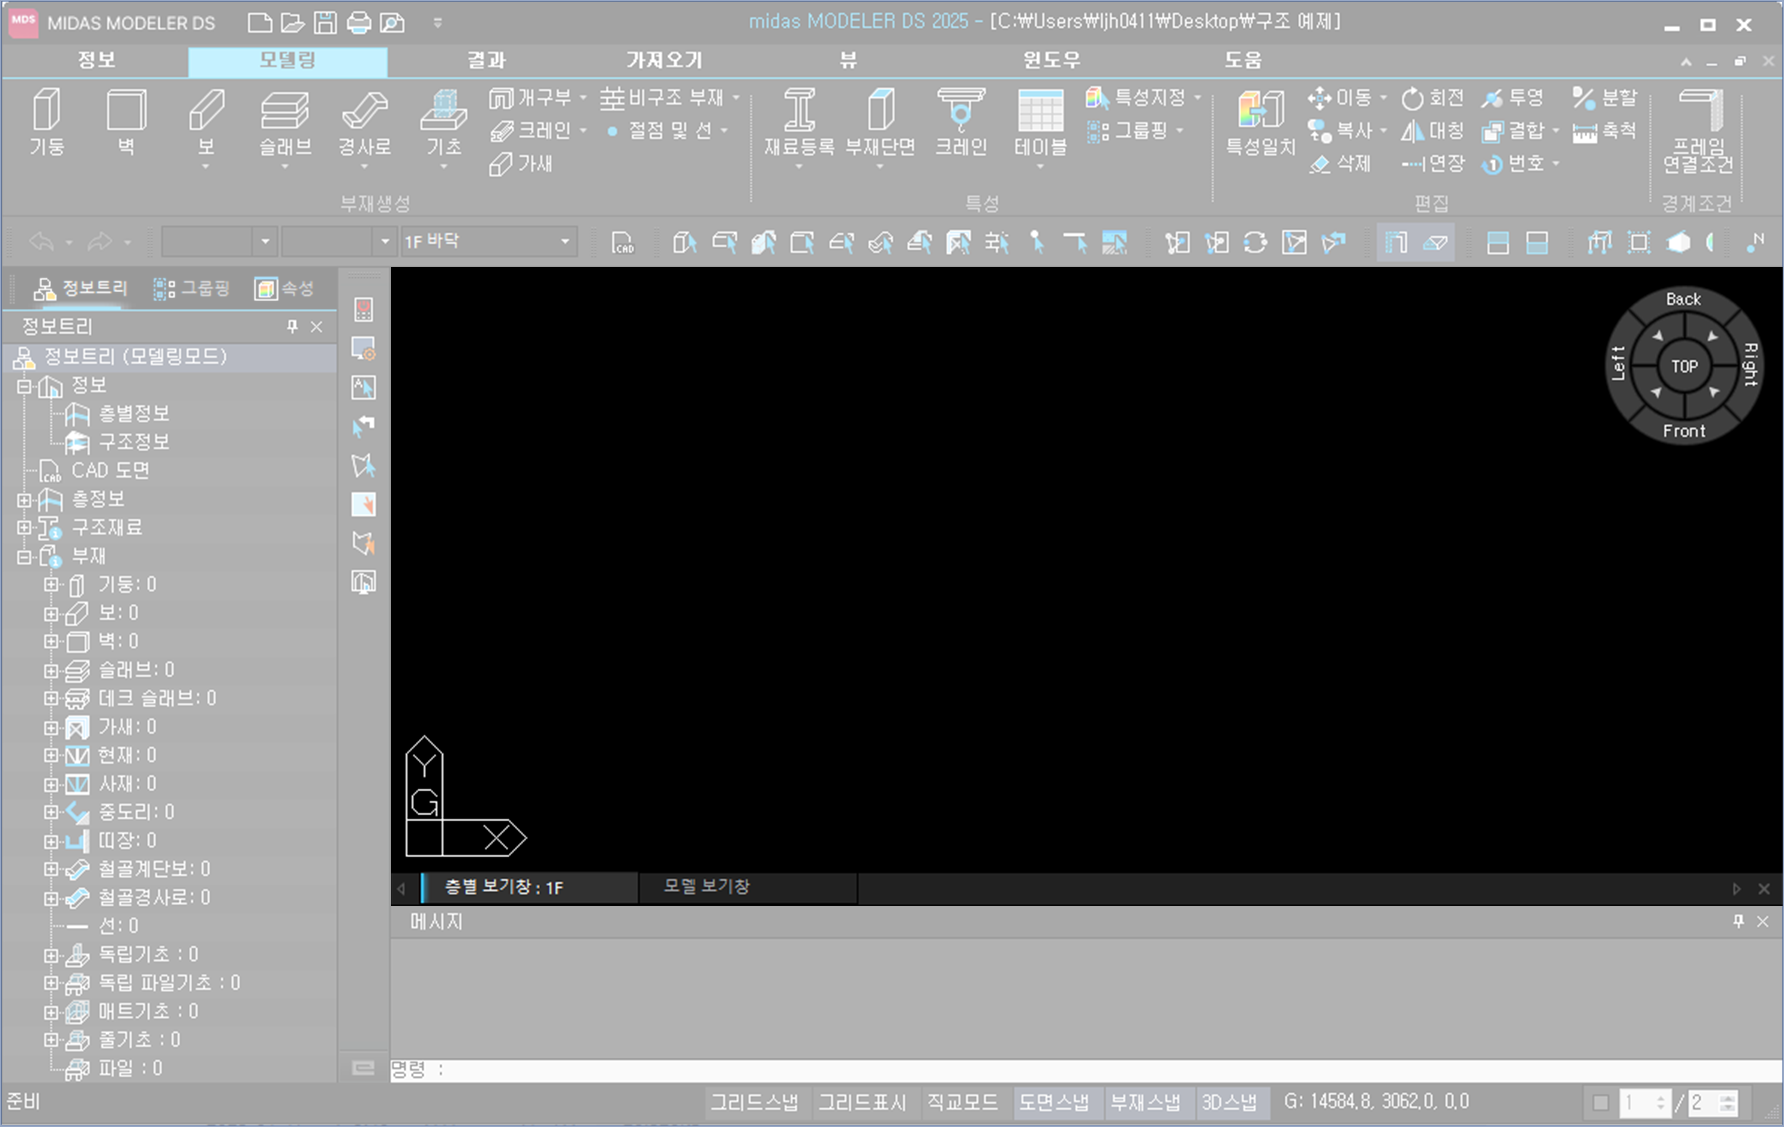Click the open folder icon in title bar
Viewport: 1784px width, 1127px height.
coord(292,22)
